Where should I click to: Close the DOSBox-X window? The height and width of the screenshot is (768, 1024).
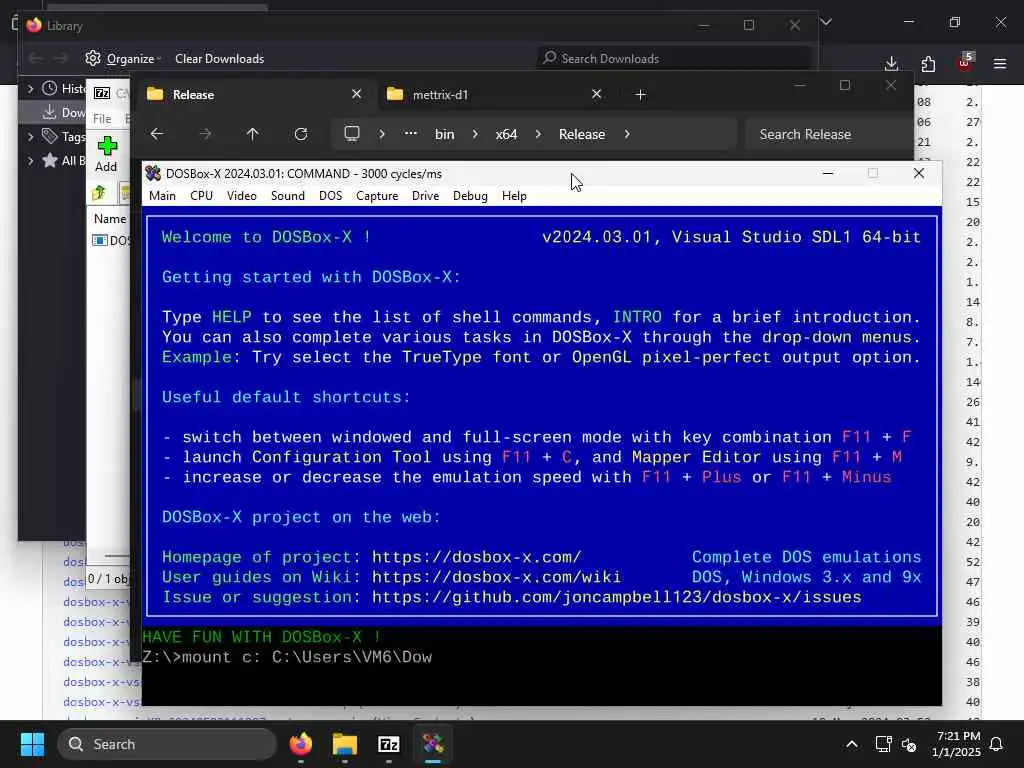coord(919,173)
